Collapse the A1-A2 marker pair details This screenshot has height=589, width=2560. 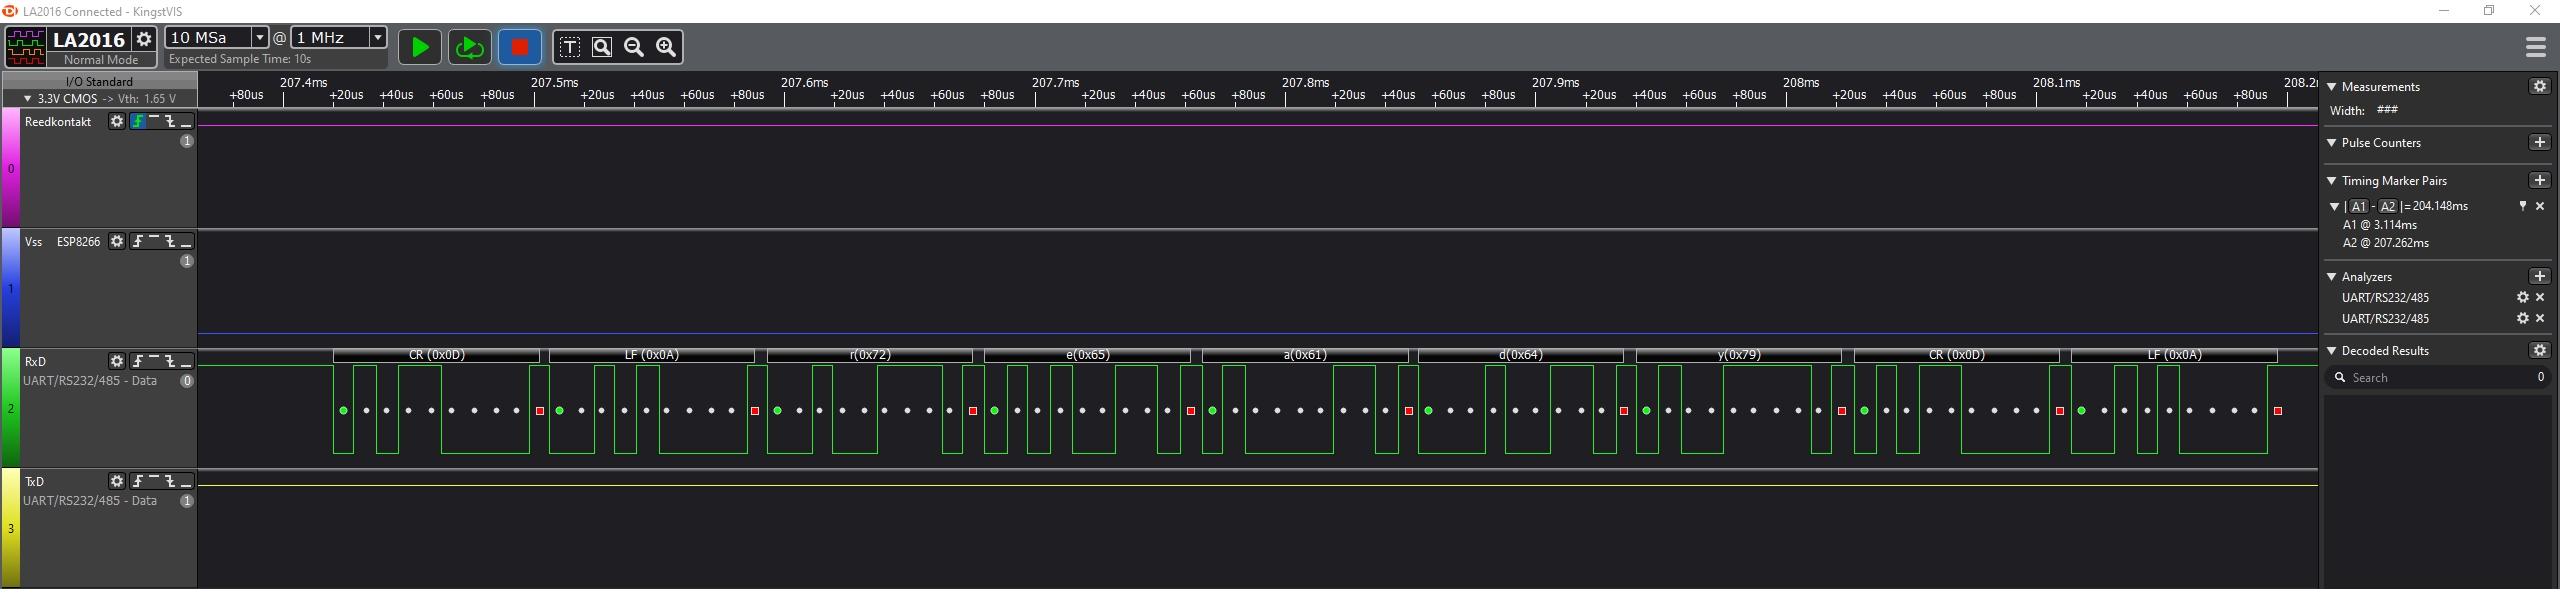[x=2335, y=206]
